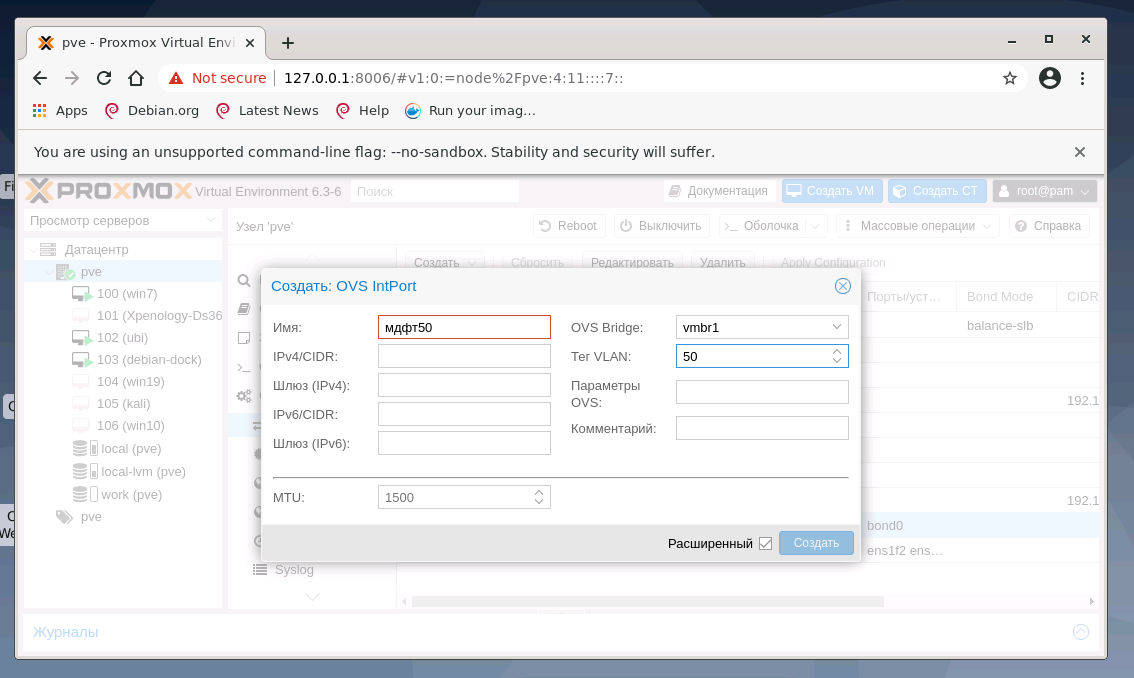Viewport: 1134px width, 678px height.
Task: Click the Удалить button
Action: 722,262
